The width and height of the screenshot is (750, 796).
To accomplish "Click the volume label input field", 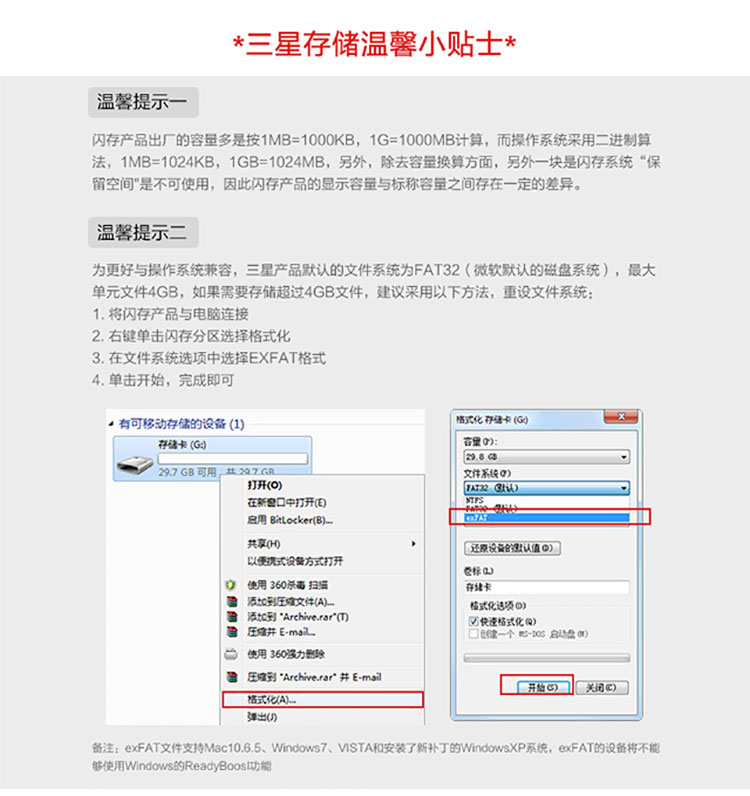I will click(x=547, y=587).
